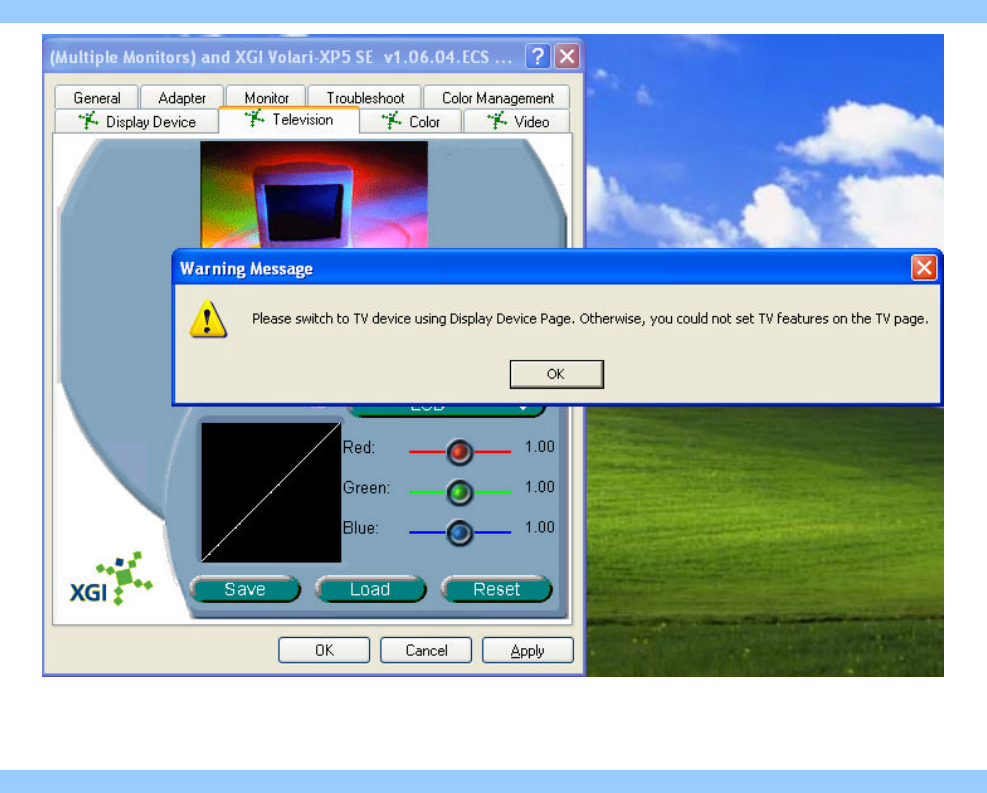Click the Apply button

(527, 650)
